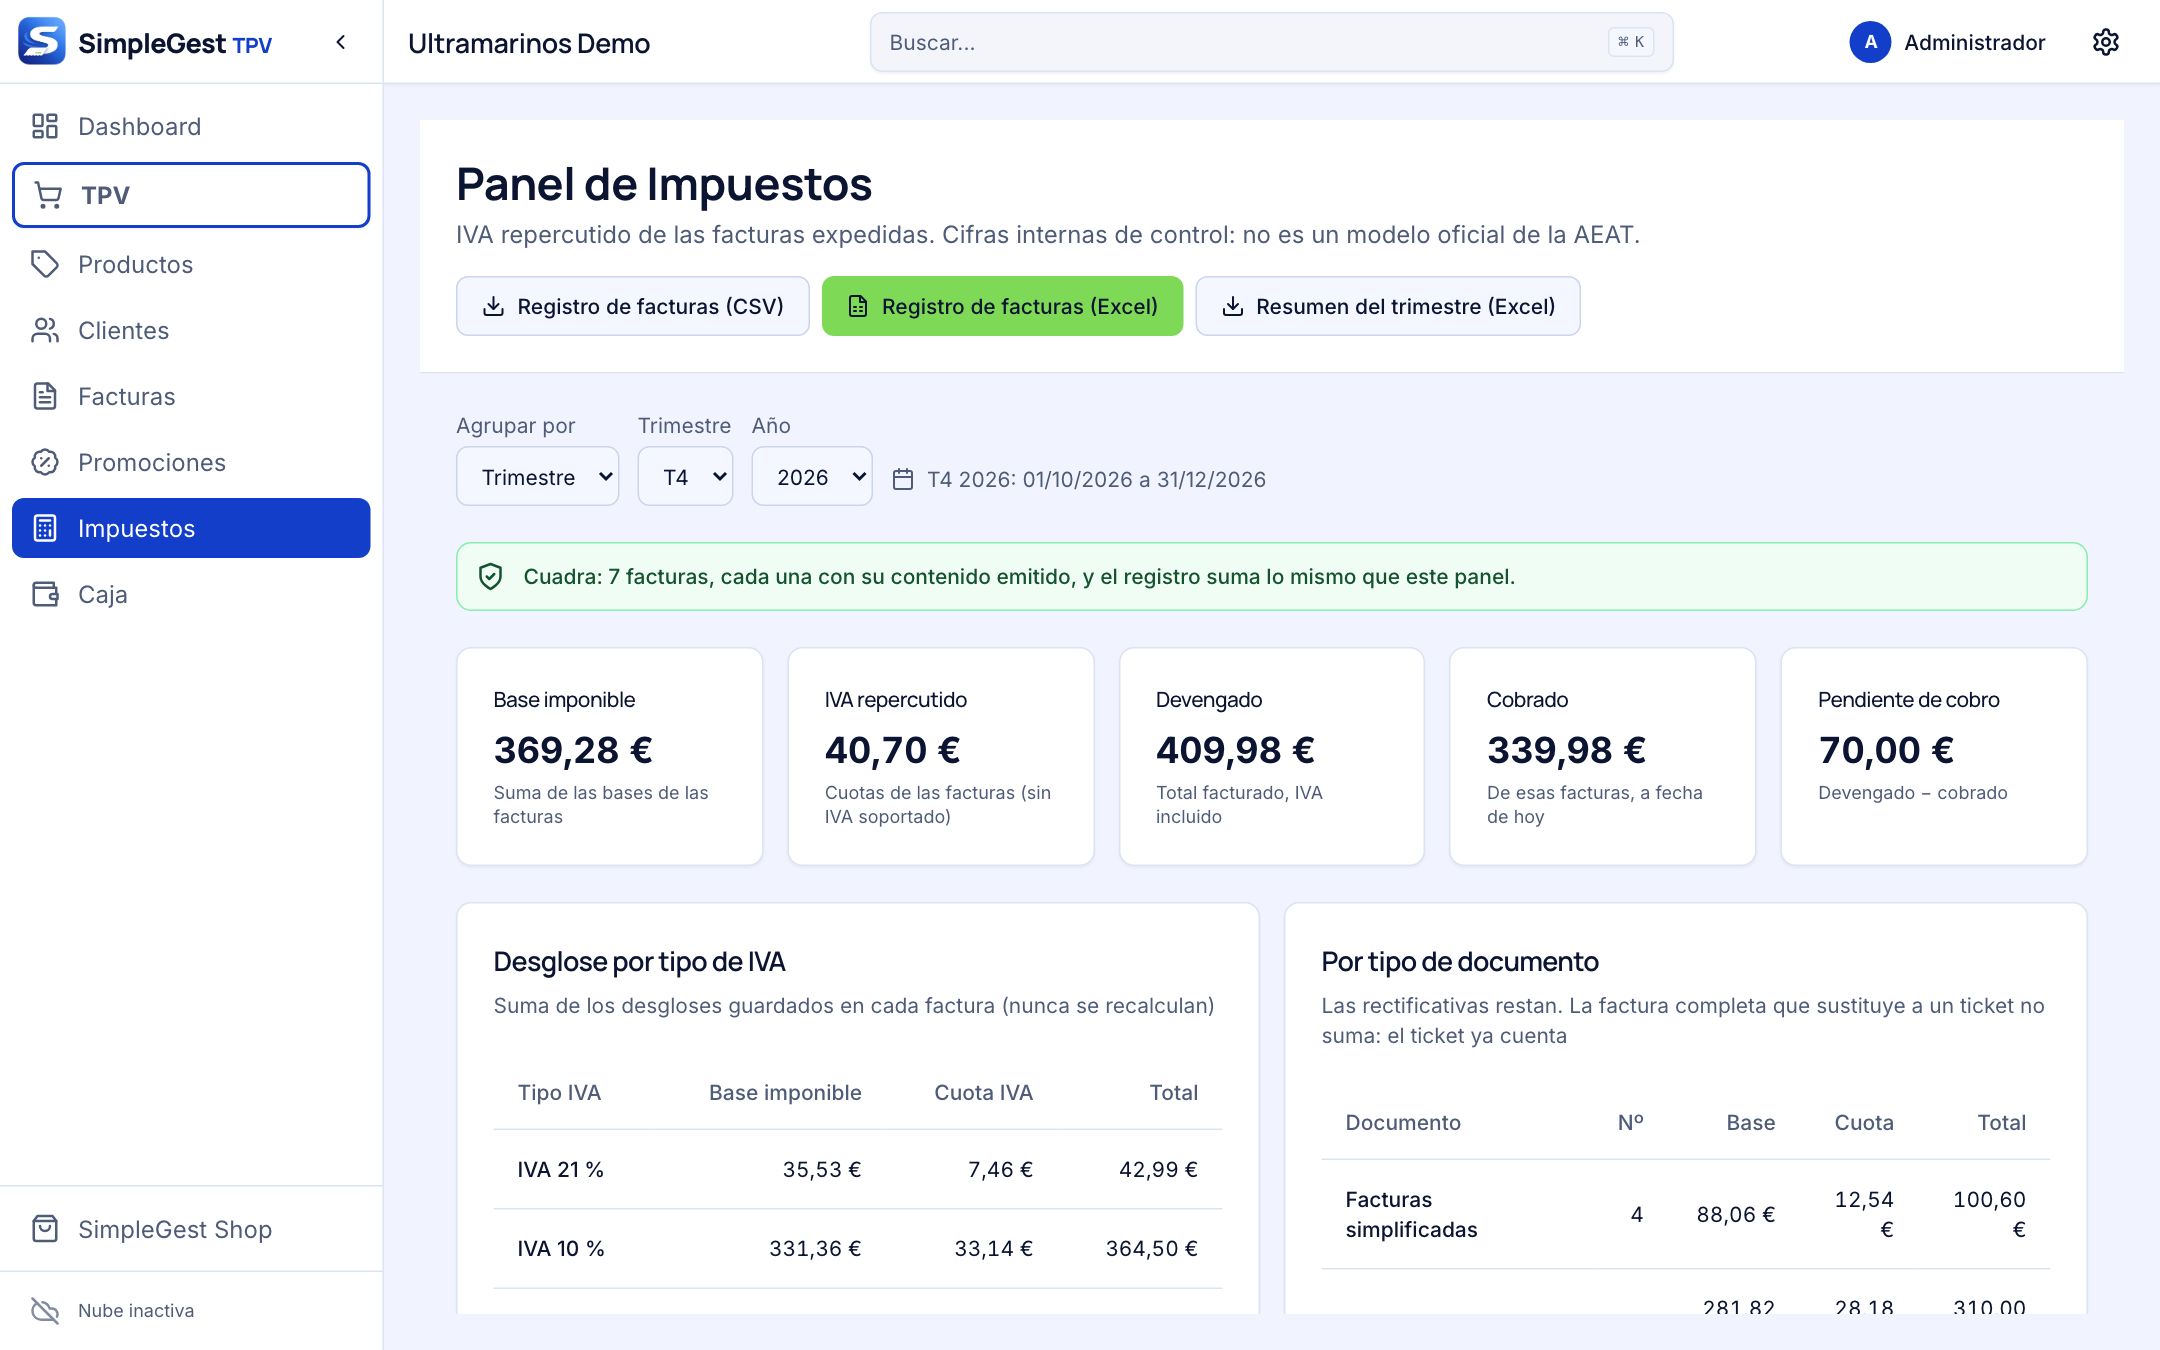Viewport: 2160px width, 1350px height.
Task: Click the SimpleGest logo icon
Action: pyautogui.click(x=42, y=41)
